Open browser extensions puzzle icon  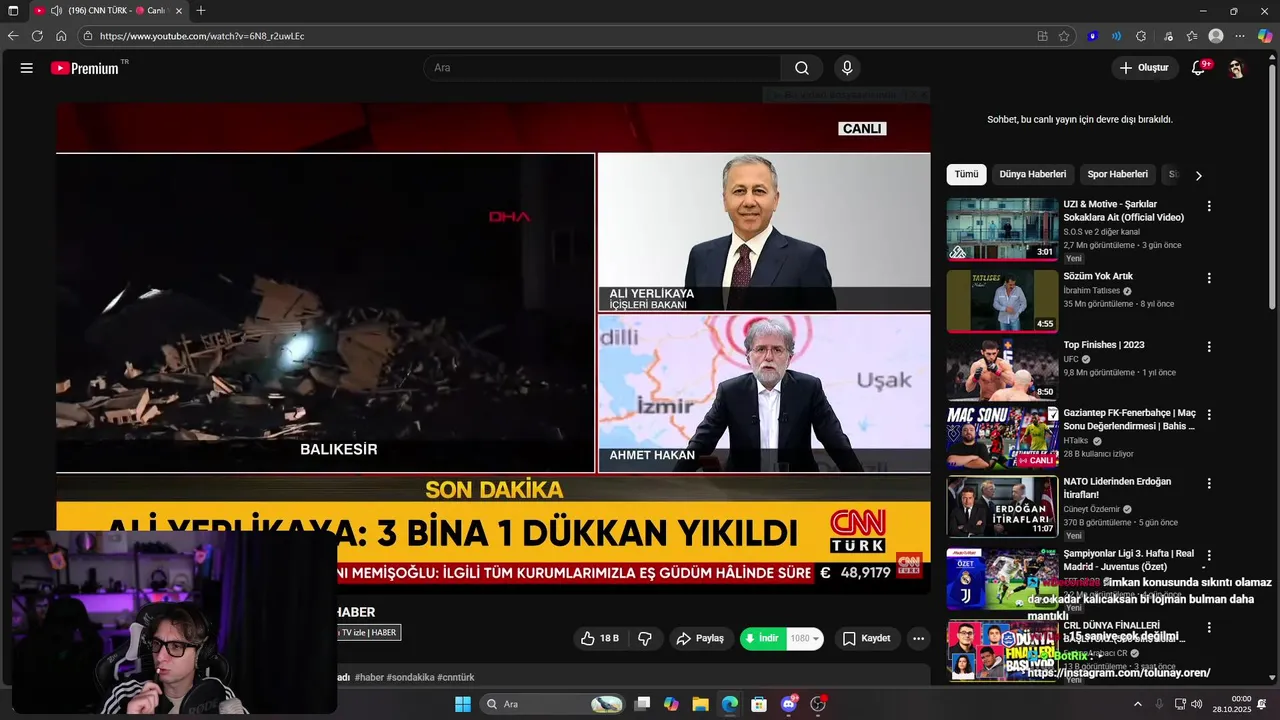pyautogui.click(x=1141, y=36)
